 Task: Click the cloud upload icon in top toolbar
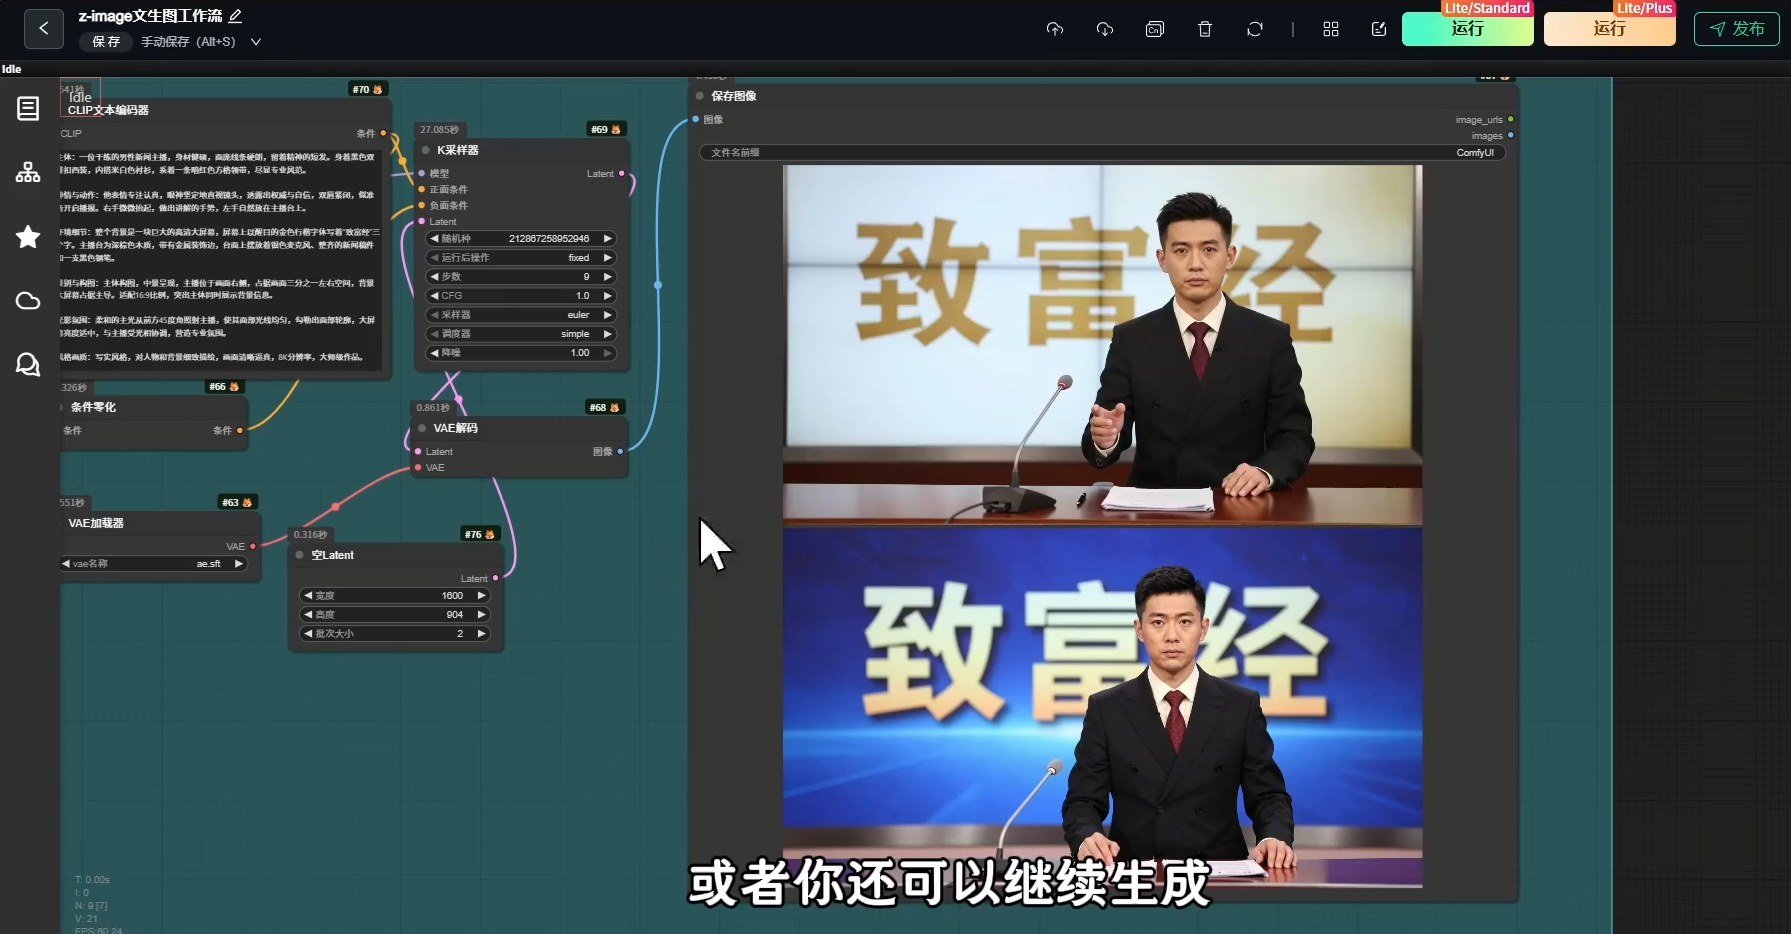pos(1055,29)
